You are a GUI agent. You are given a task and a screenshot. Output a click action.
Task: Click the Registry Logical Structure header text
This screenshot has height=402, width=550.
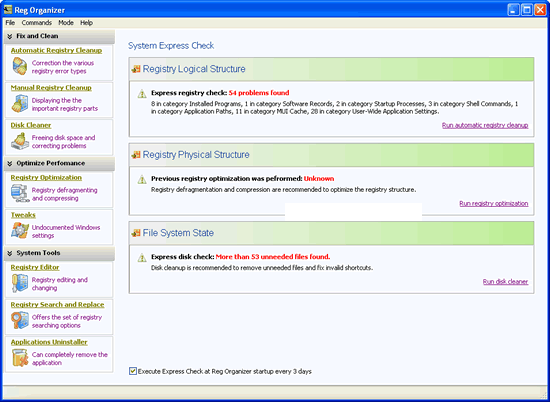coord(194,69)
